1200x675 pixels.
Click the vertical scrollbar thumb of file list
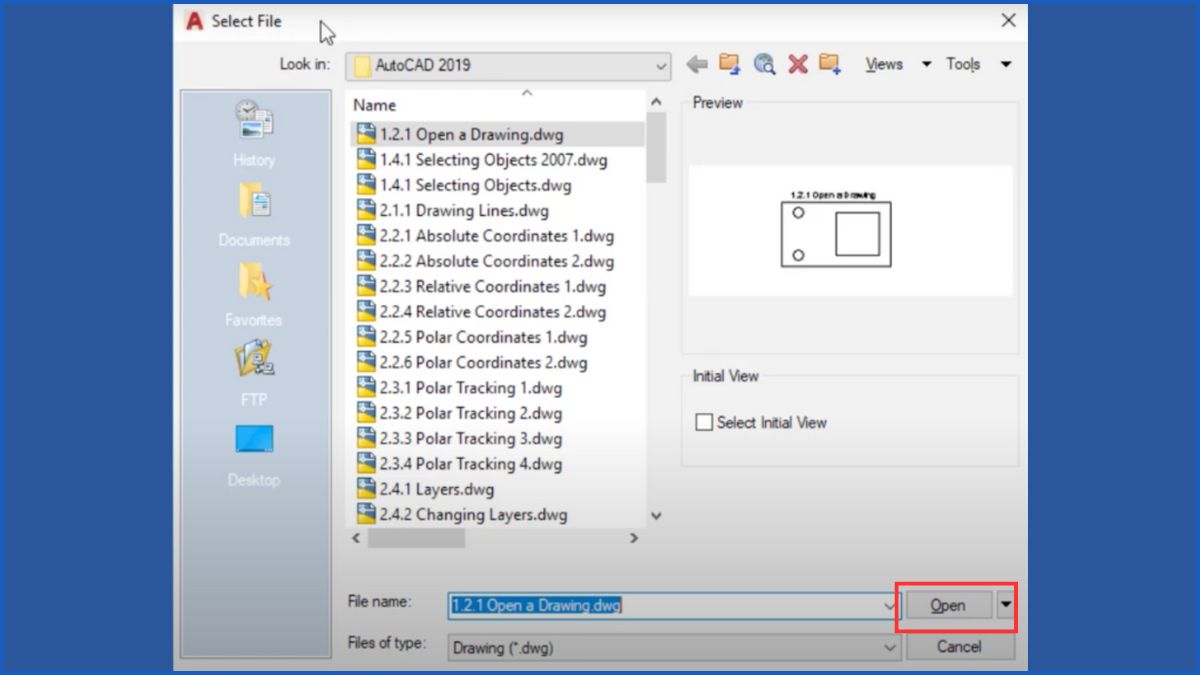pyautogui.click(x=656, y=147)
